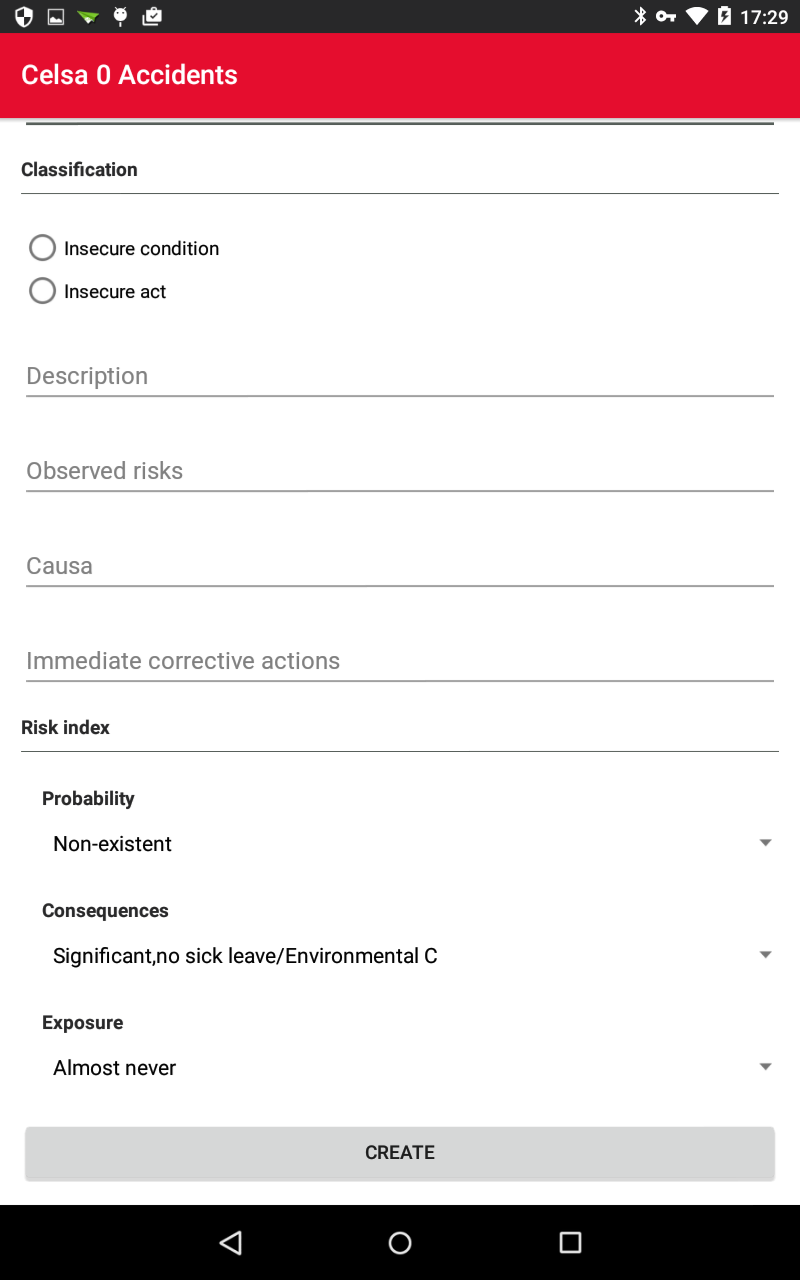Tap the shield icon in status bar
The width and height of the screenshot is (800, 1280).
pos(24,16)
